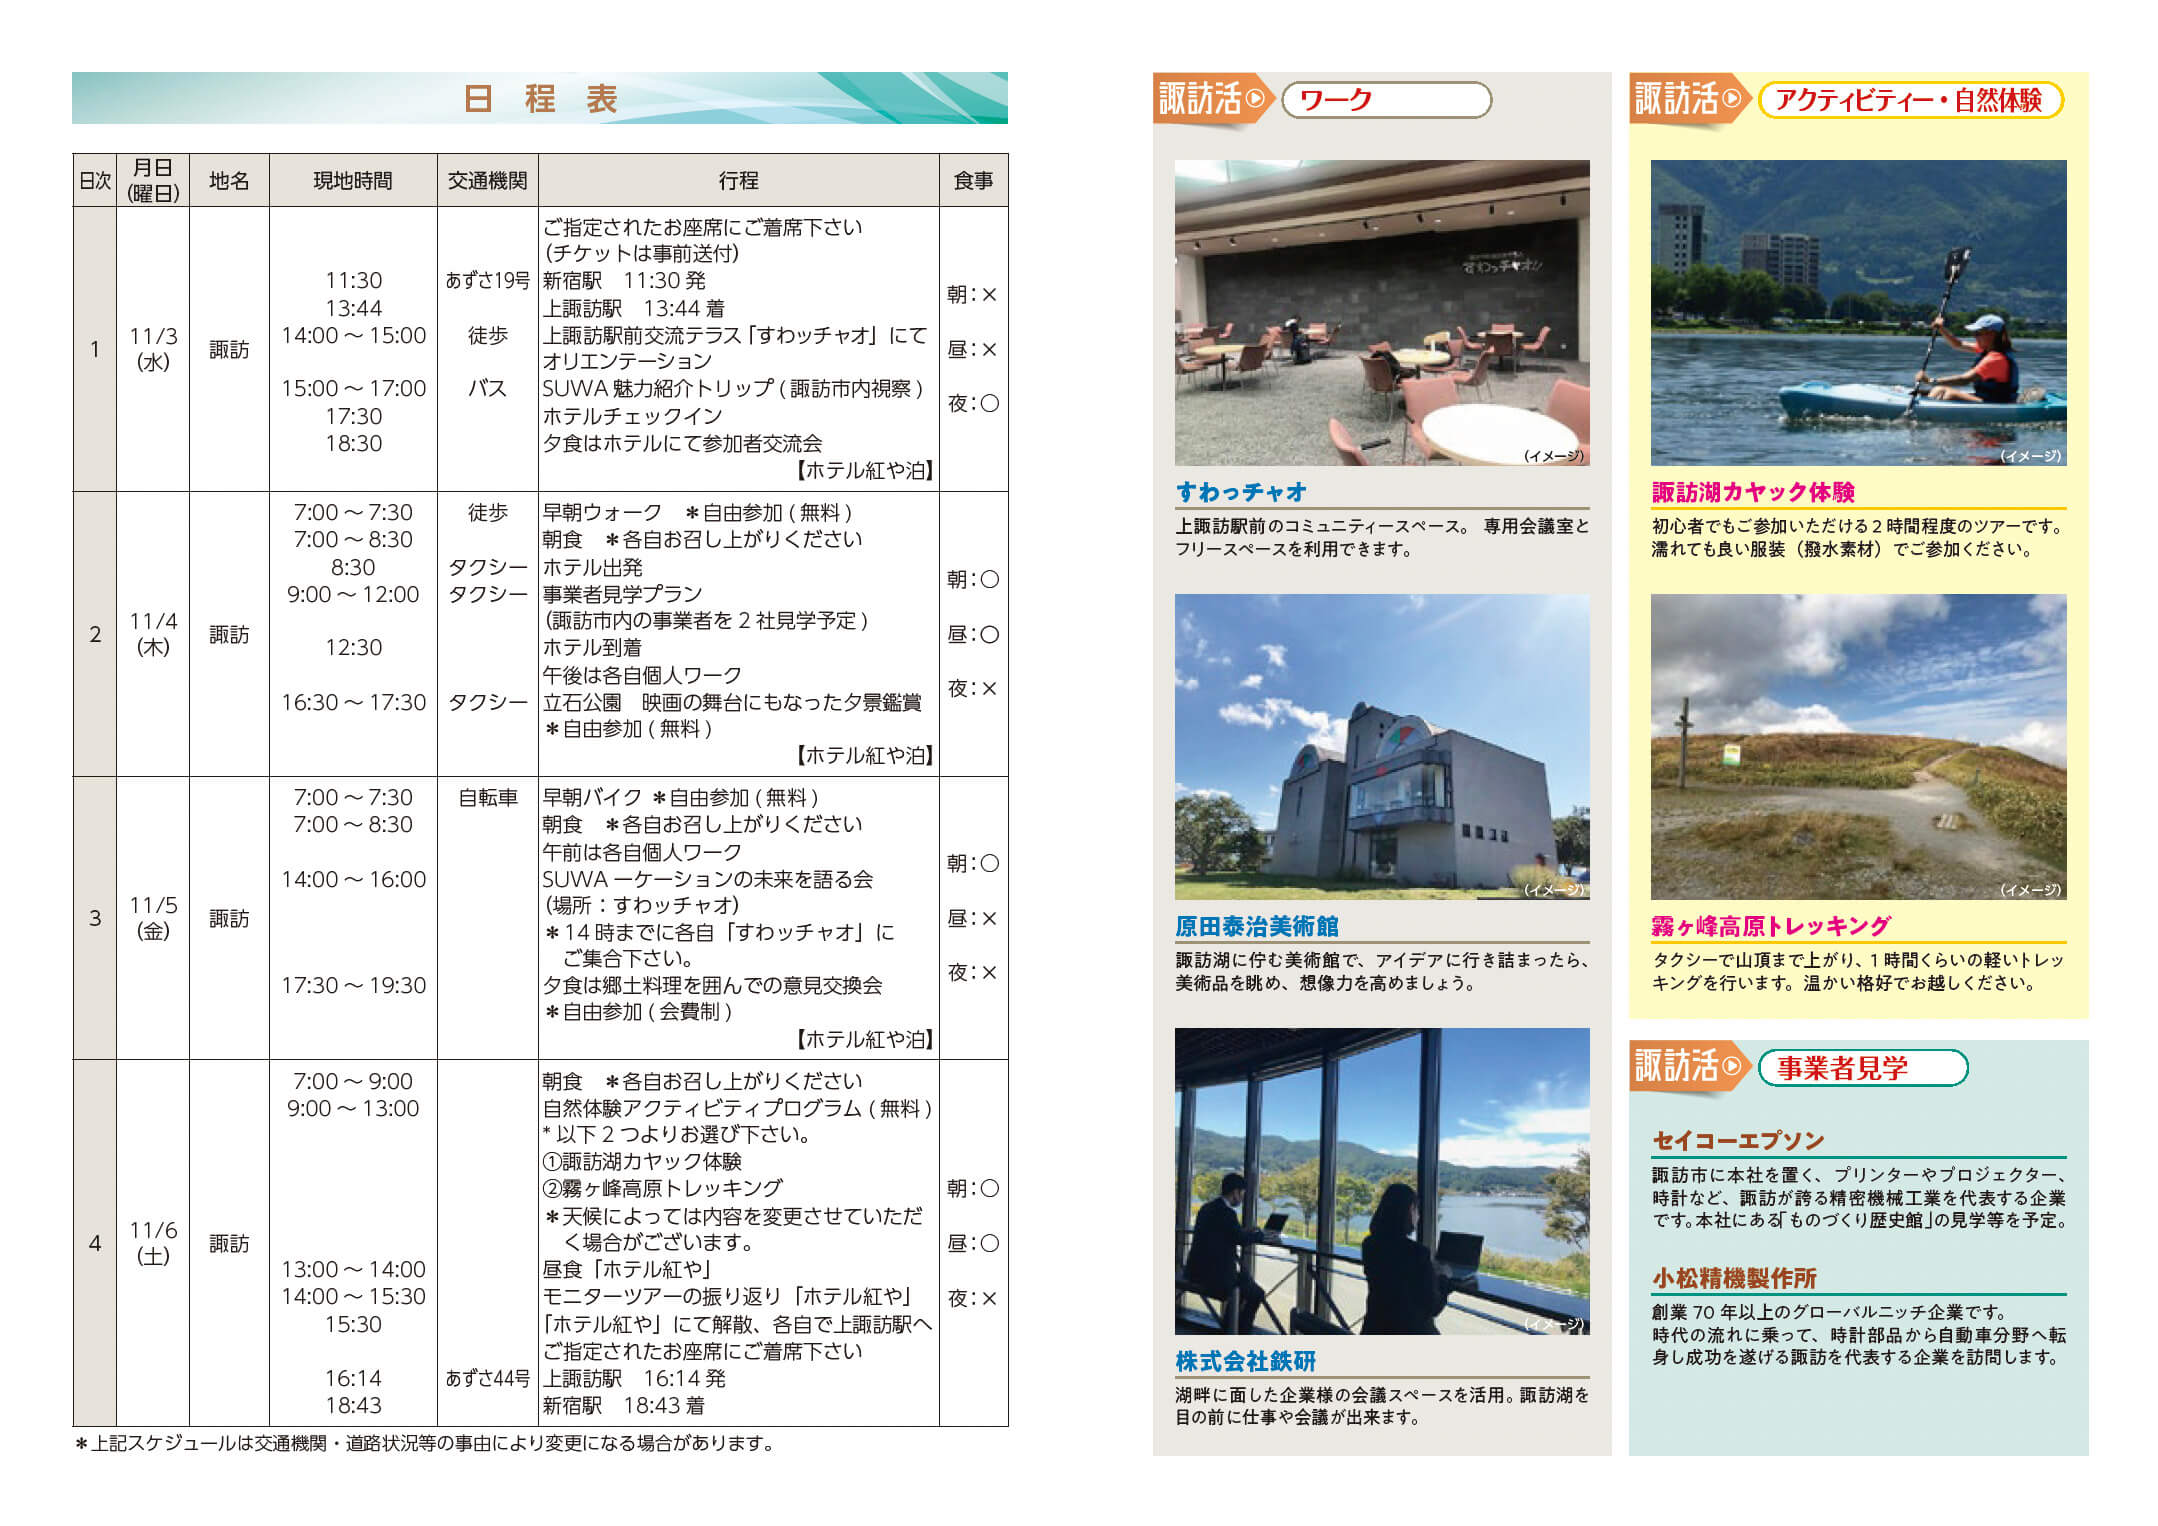Click the 諏訪活 badge next to アクティビティー・自然体験
The image size is (2158, 1526).
[1689, 99]
